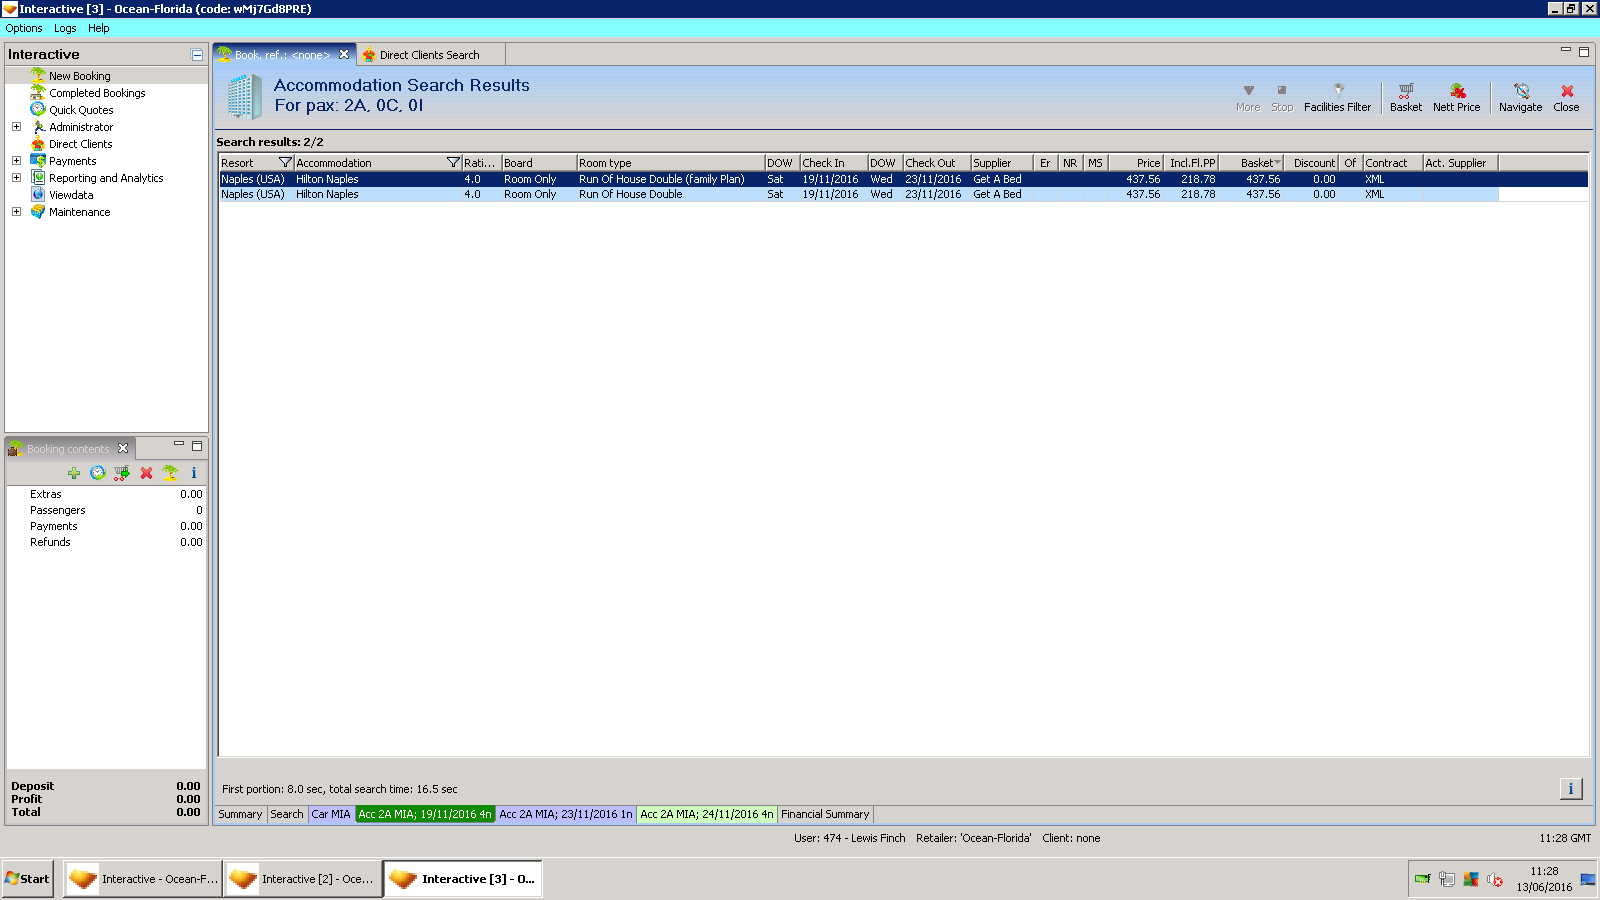The height and width of the screenshot is (900, 1600).
Task: Switch to Interactive [2] taskbar window
Action: pos(303,879)
